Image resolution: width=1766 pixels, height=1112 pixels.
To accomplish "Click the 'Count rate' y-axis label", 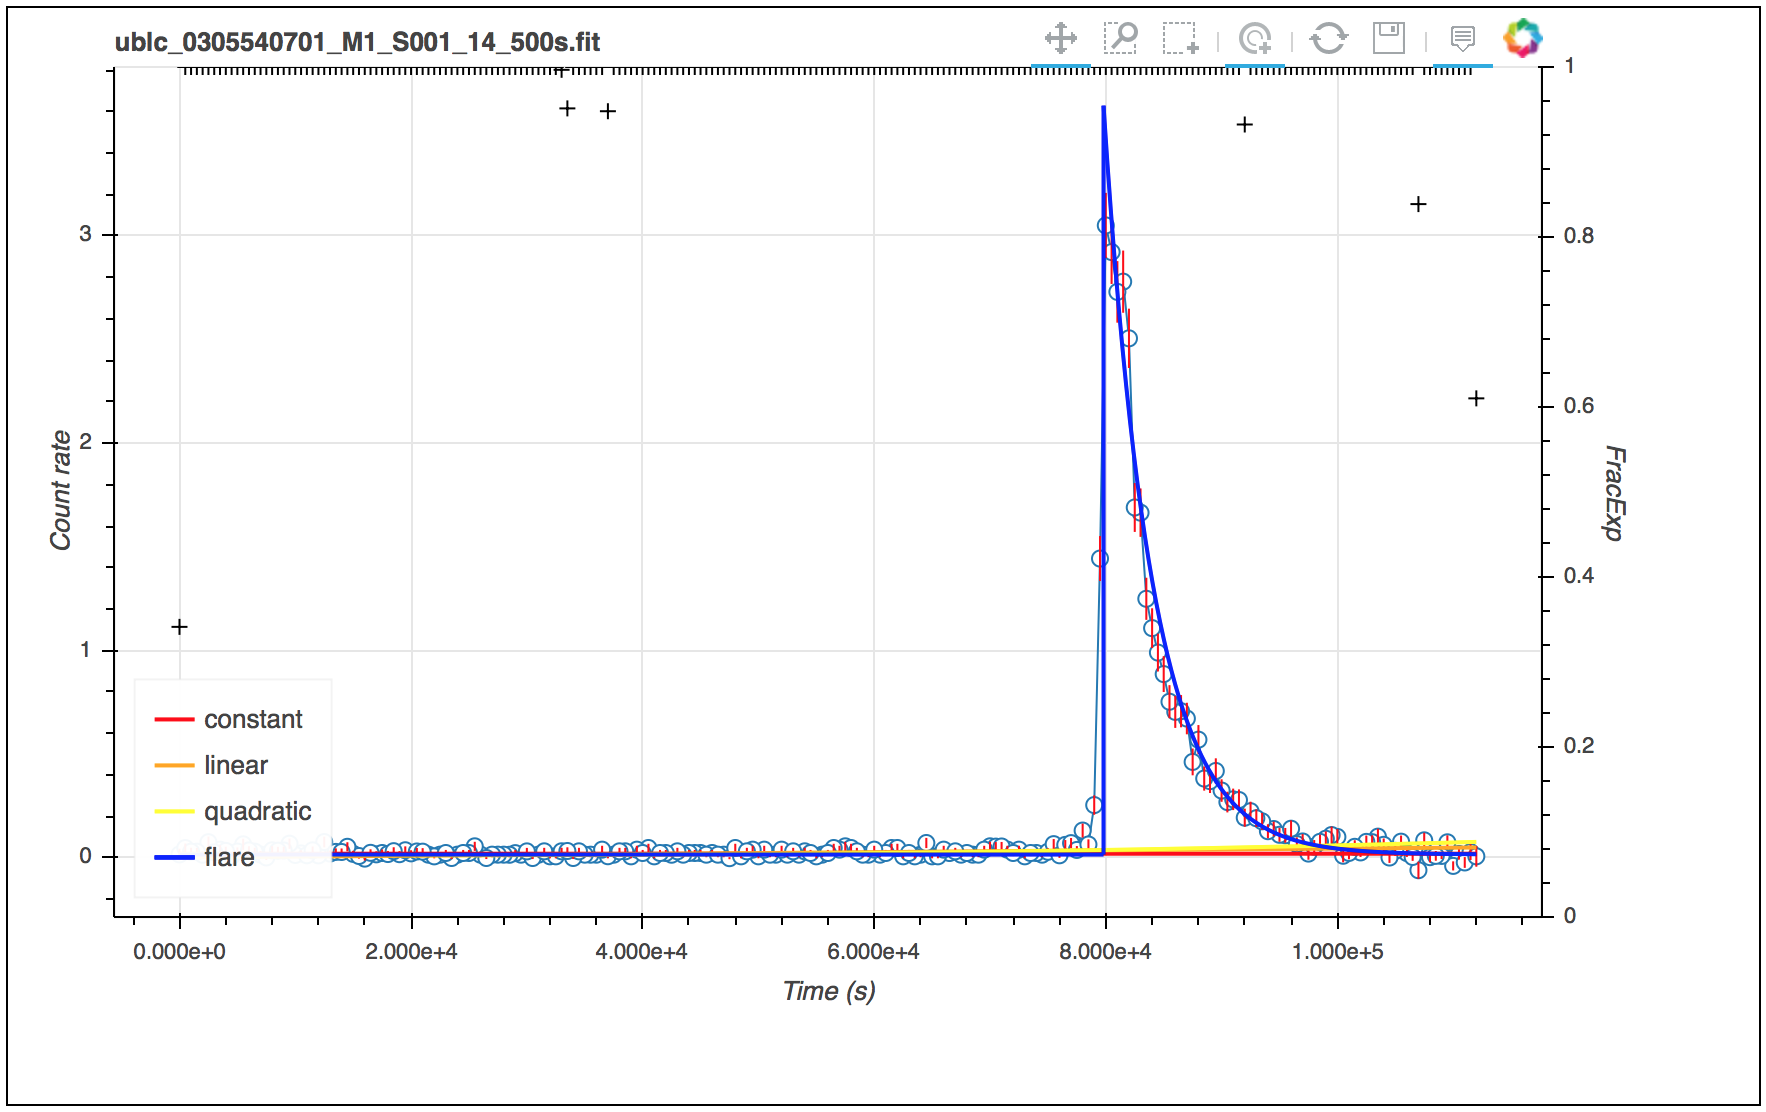I will click(x=61, y=490).
